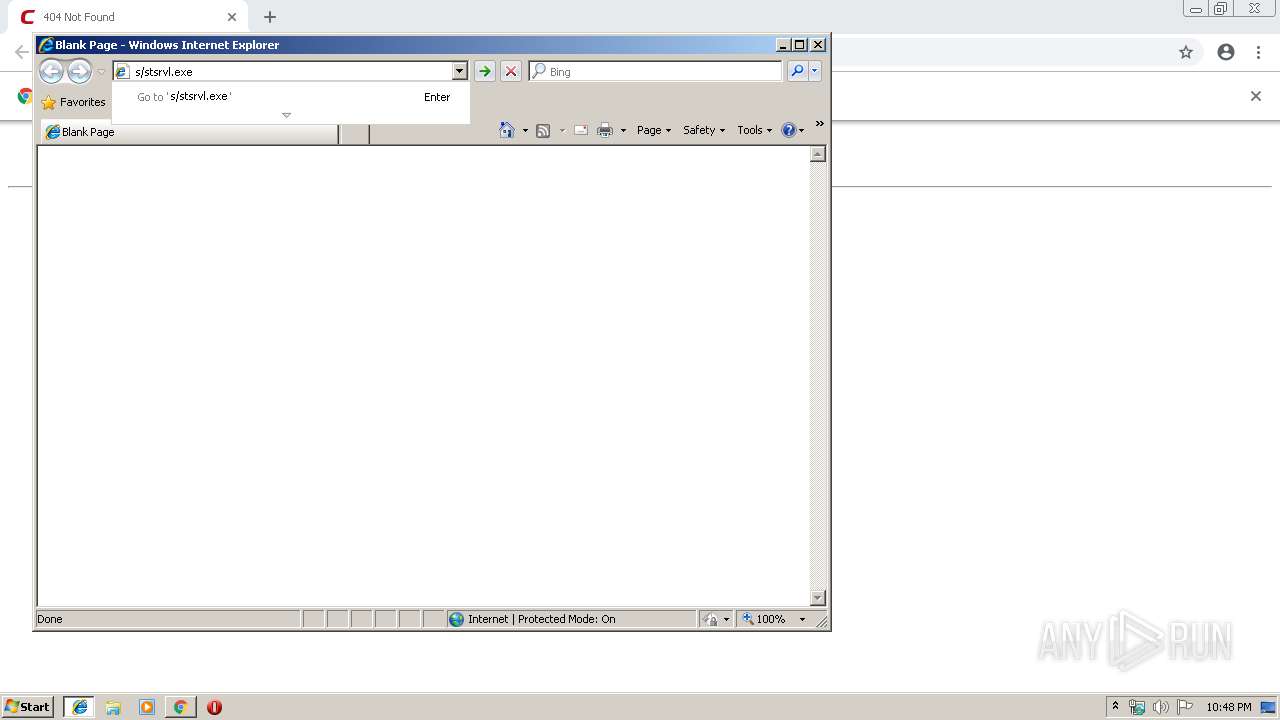Click the magnifier Search button
Viewport: 1280px width, 720px height.
(797, 71)
